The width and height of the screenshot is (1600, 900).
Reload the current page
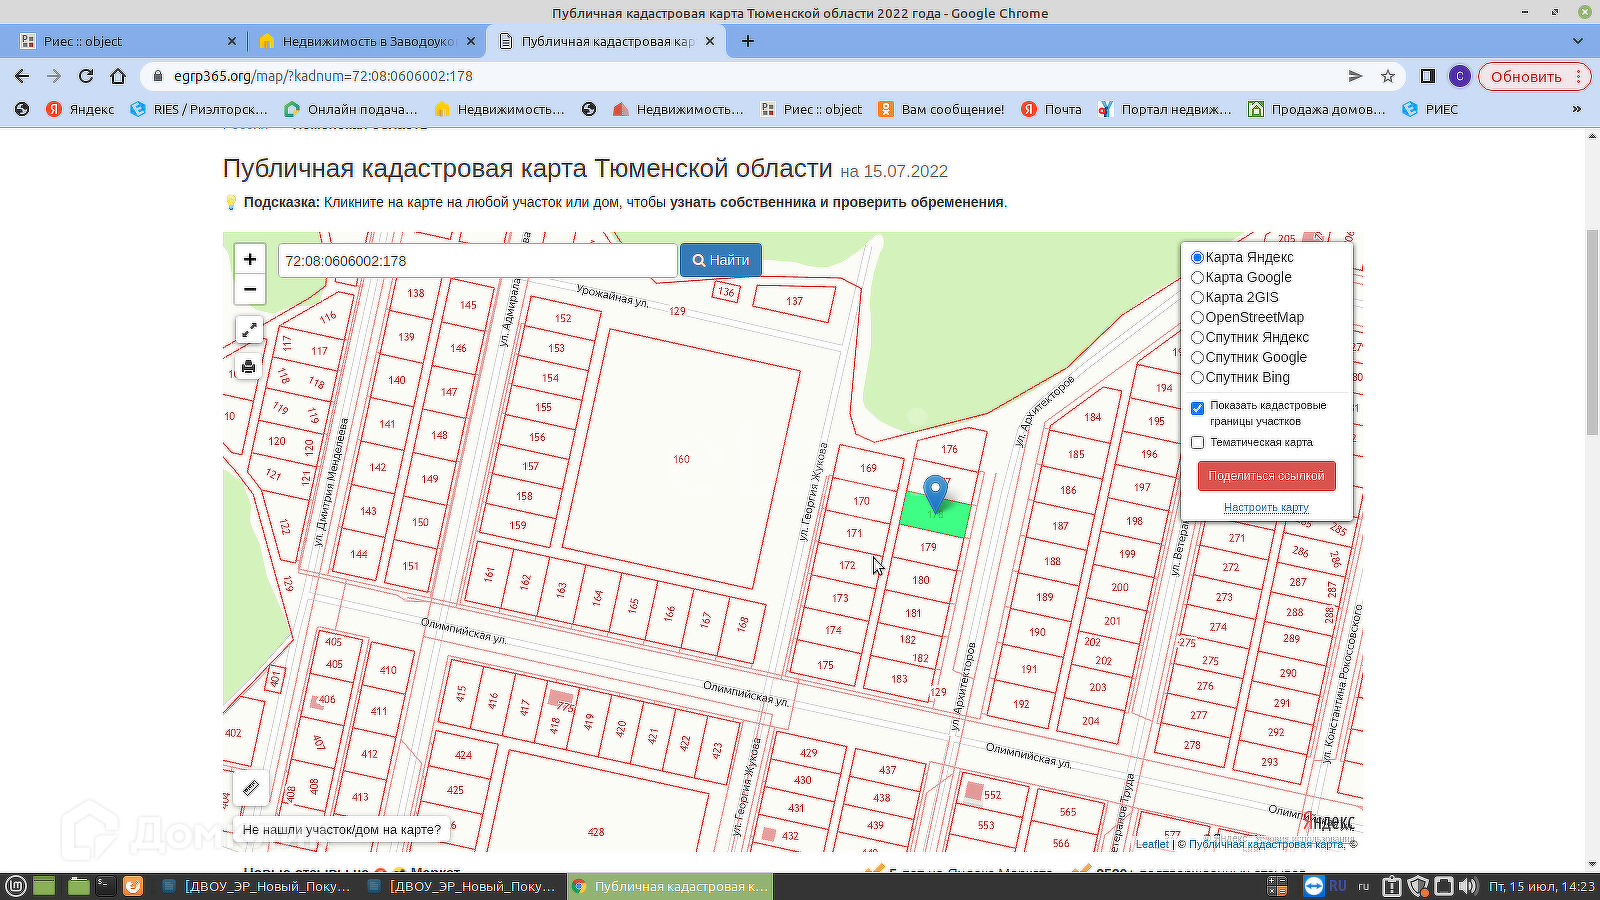coord(86,76)
